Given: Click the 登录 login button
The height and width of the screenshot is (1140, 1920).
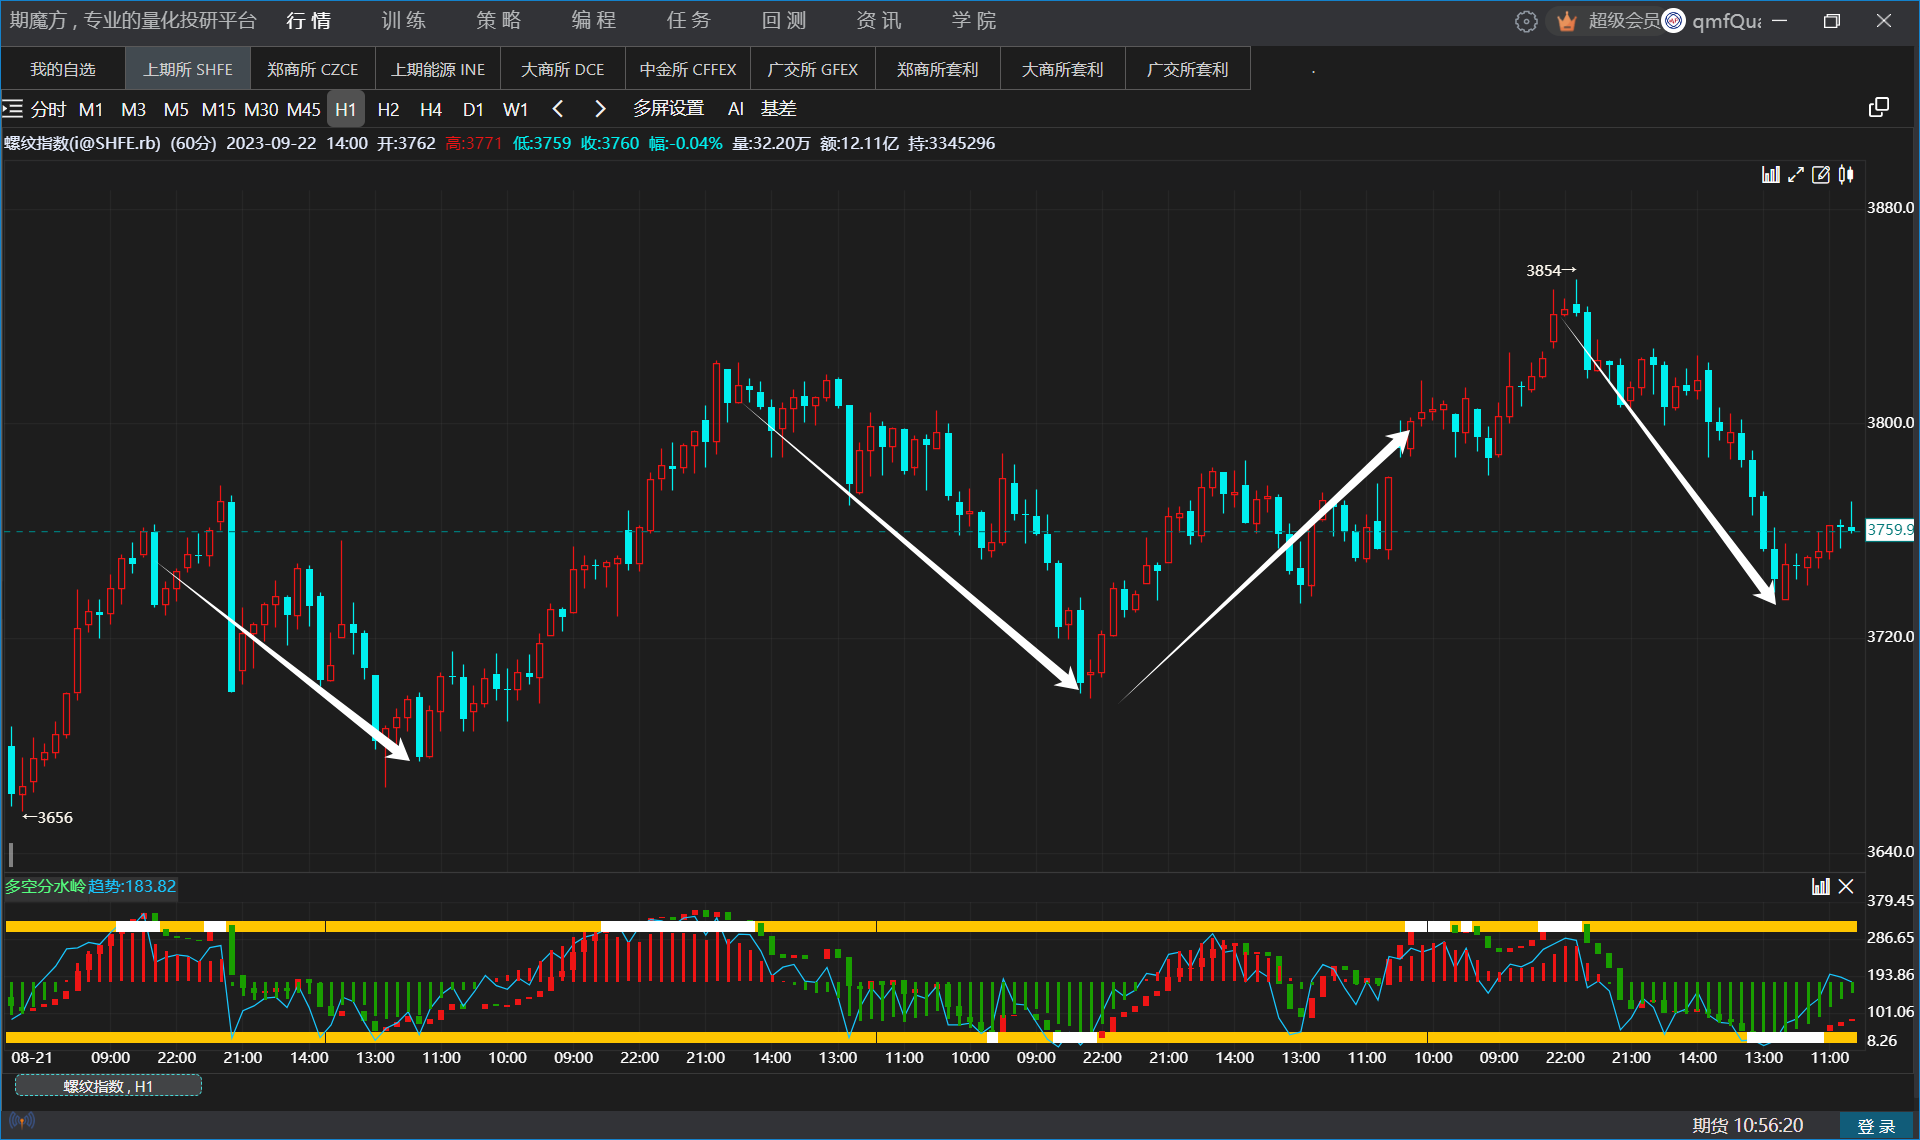Looking at the screenshot, I should [1877, 1125].
